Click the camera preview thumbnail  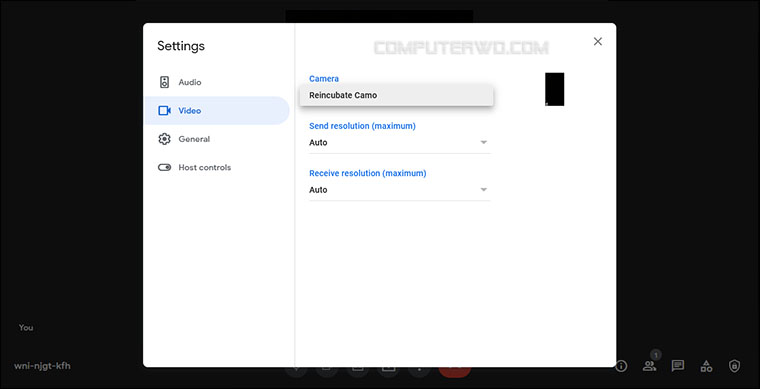(554, 89)
